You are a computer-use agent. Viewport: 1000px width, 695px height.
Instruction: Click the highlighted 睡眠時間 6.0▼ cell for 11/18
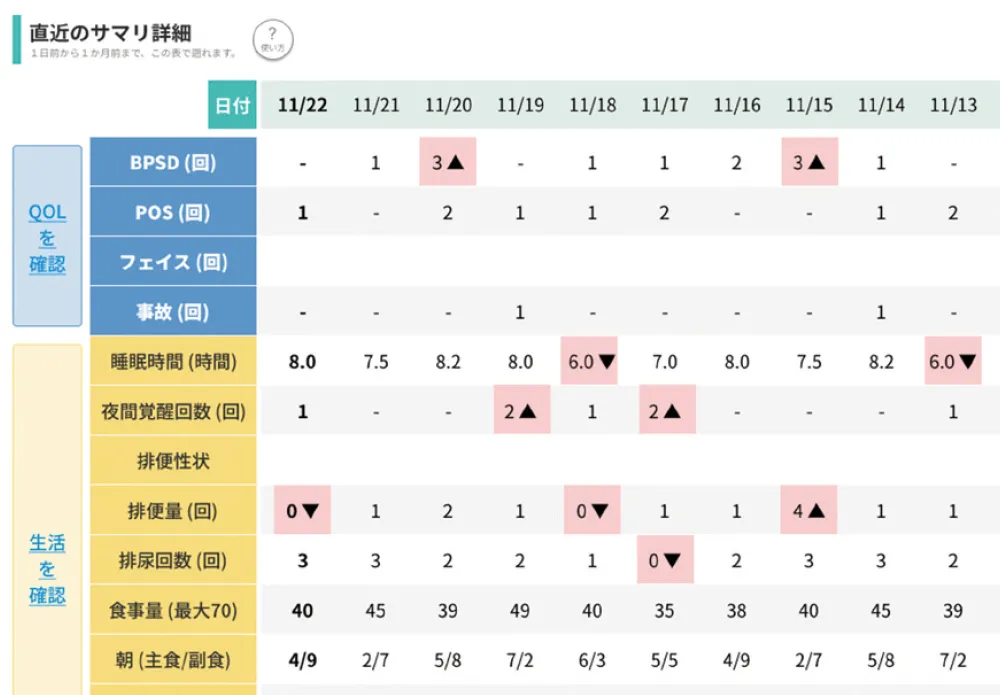[592, 362]
